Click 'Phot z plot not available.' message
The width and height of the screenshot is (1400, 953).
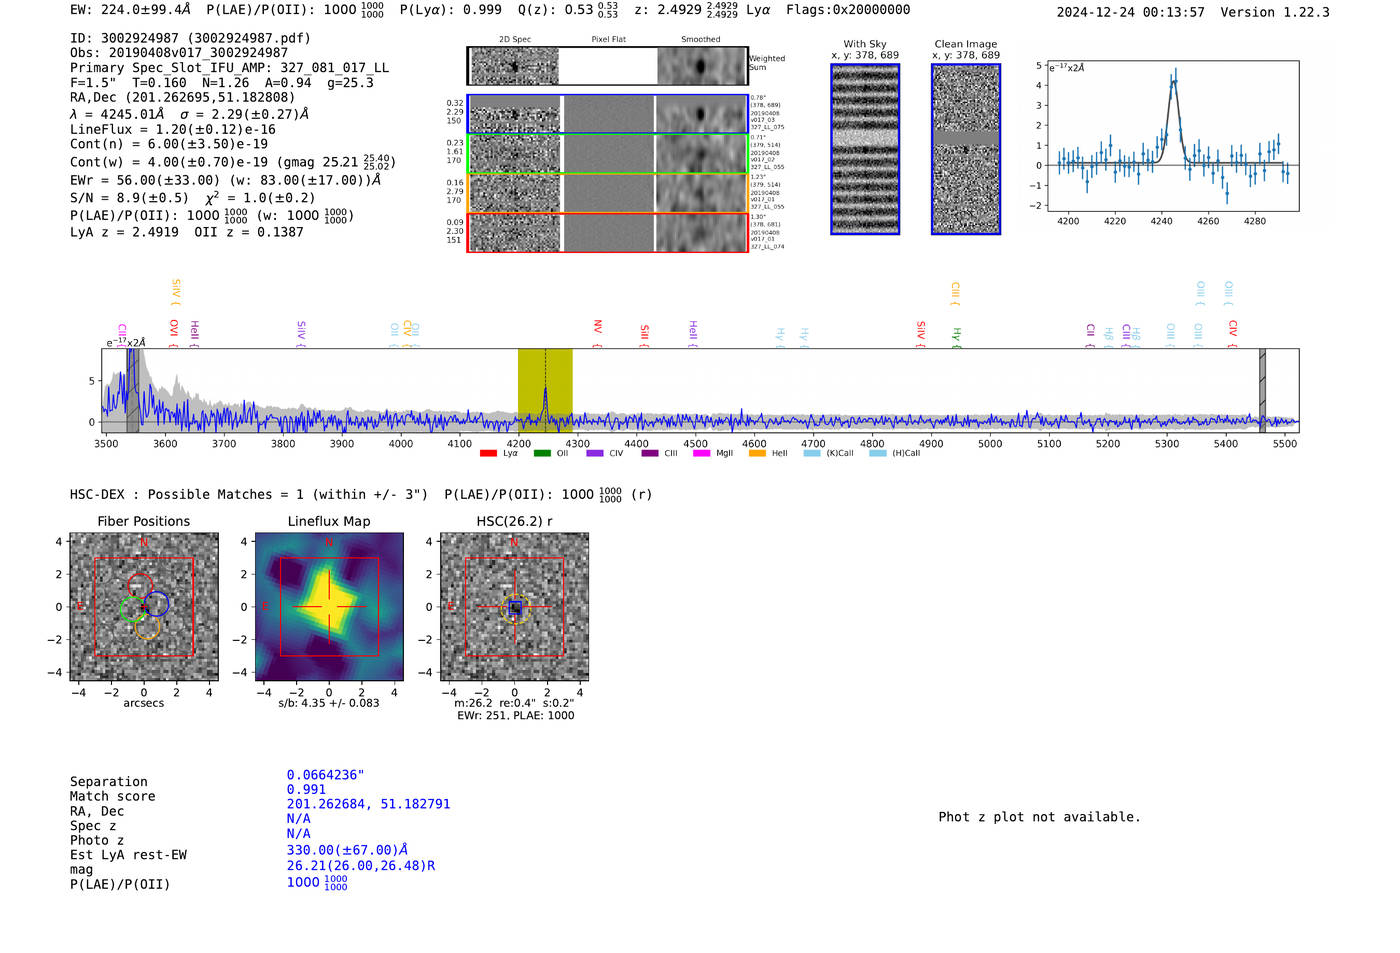(x=1039, y=817)
